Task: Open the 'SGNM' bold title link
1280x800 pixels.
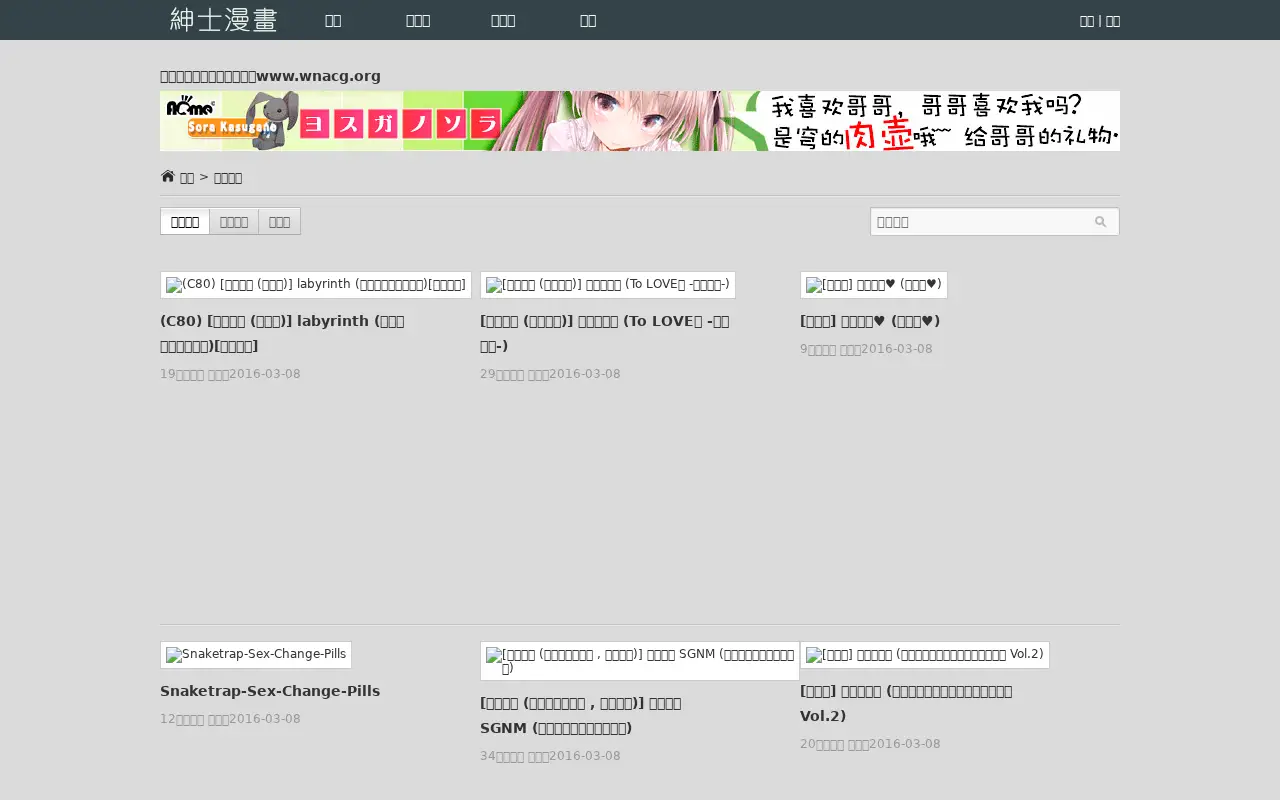Action: (x=581, y=715)
